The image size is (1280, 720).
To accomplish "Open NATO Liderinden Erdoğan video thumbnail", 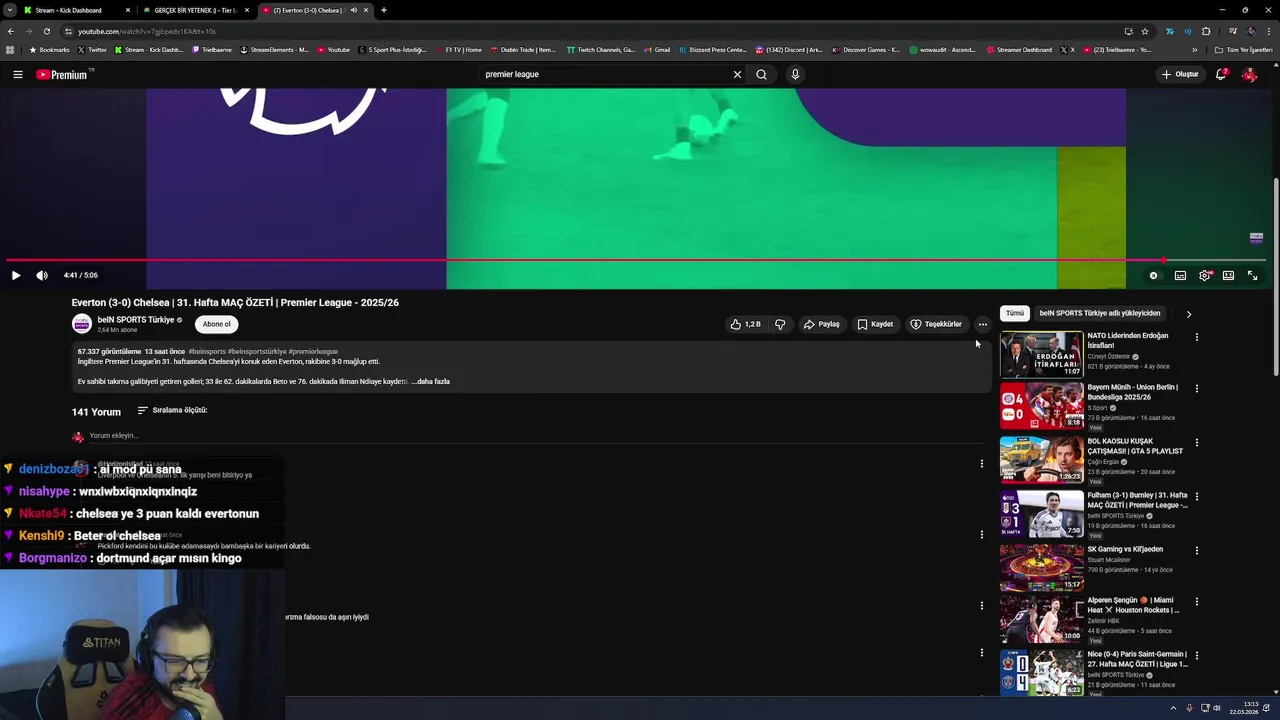I will coord(1041,354).
